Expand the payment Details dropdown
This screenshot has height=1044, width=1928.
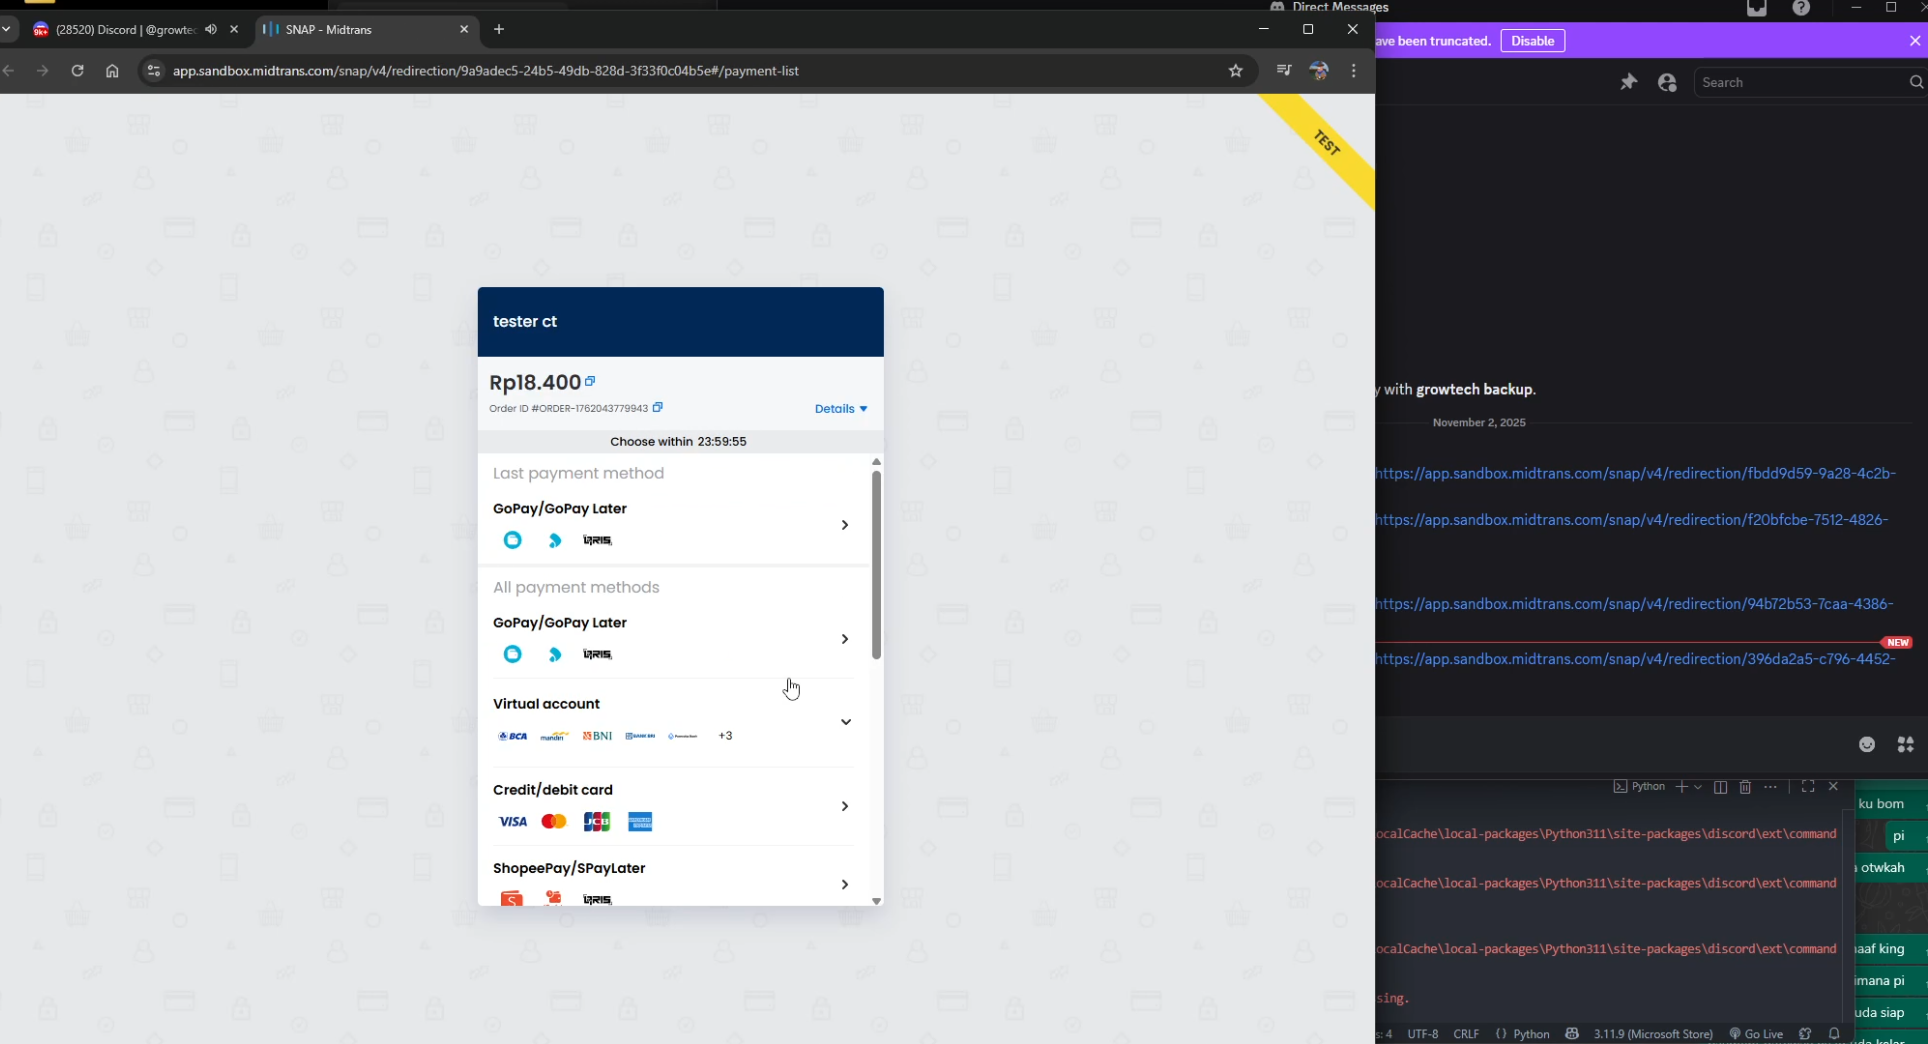pos(841,408)
